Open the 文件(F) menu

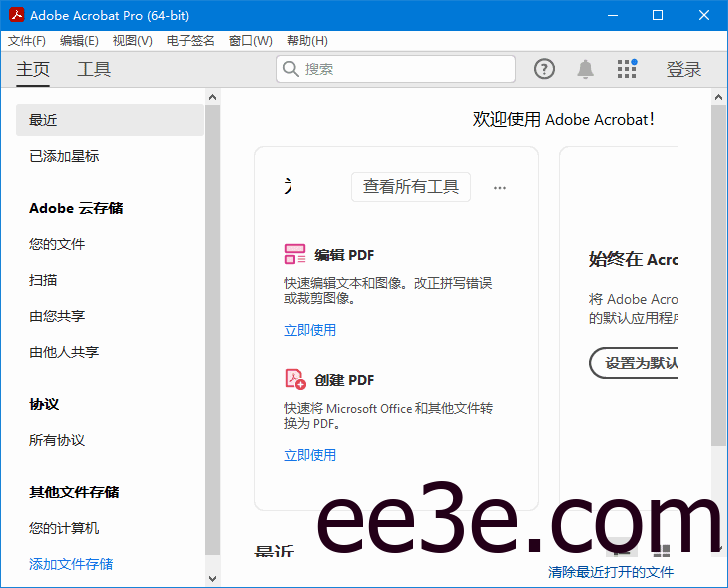coord(27,41)
